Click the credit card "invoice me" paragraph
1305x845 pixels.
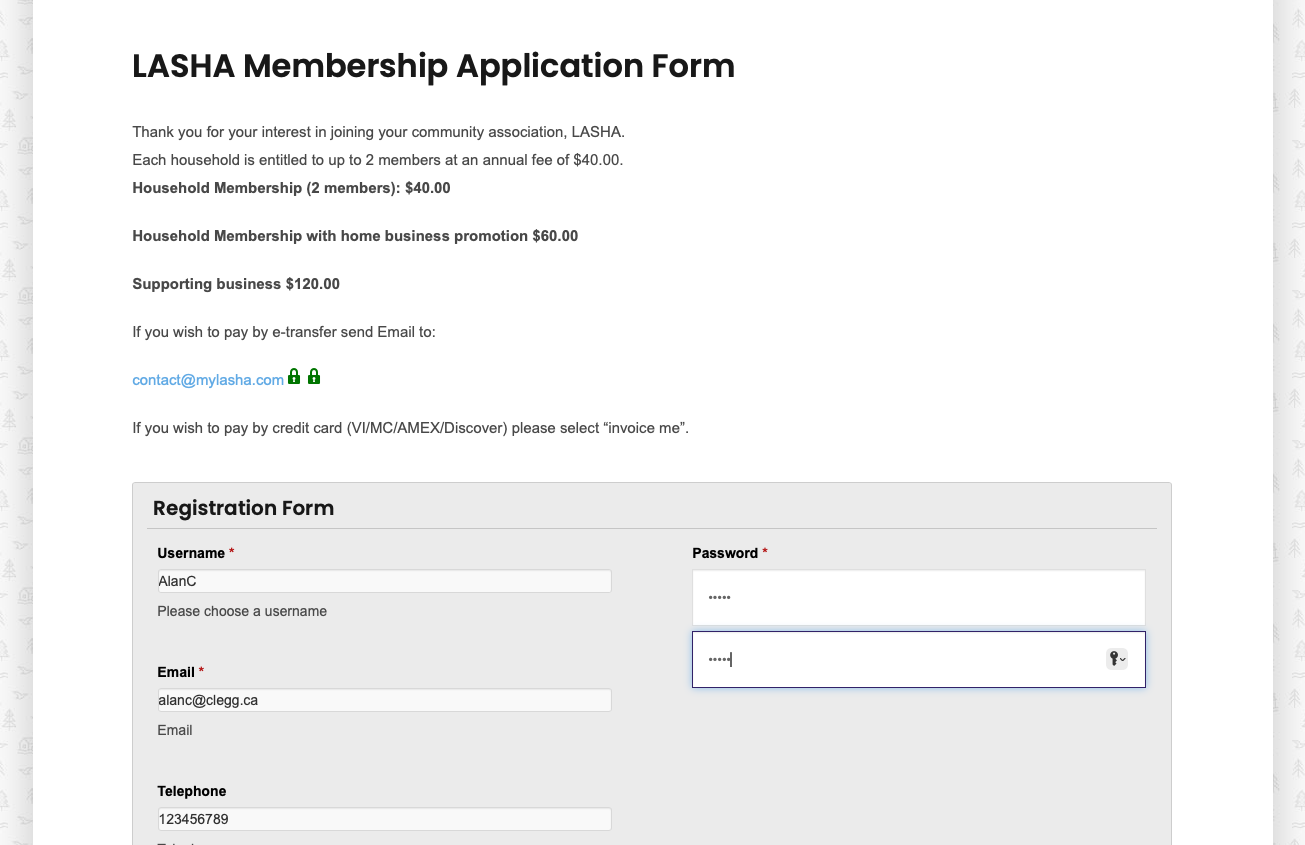point(410,428)
